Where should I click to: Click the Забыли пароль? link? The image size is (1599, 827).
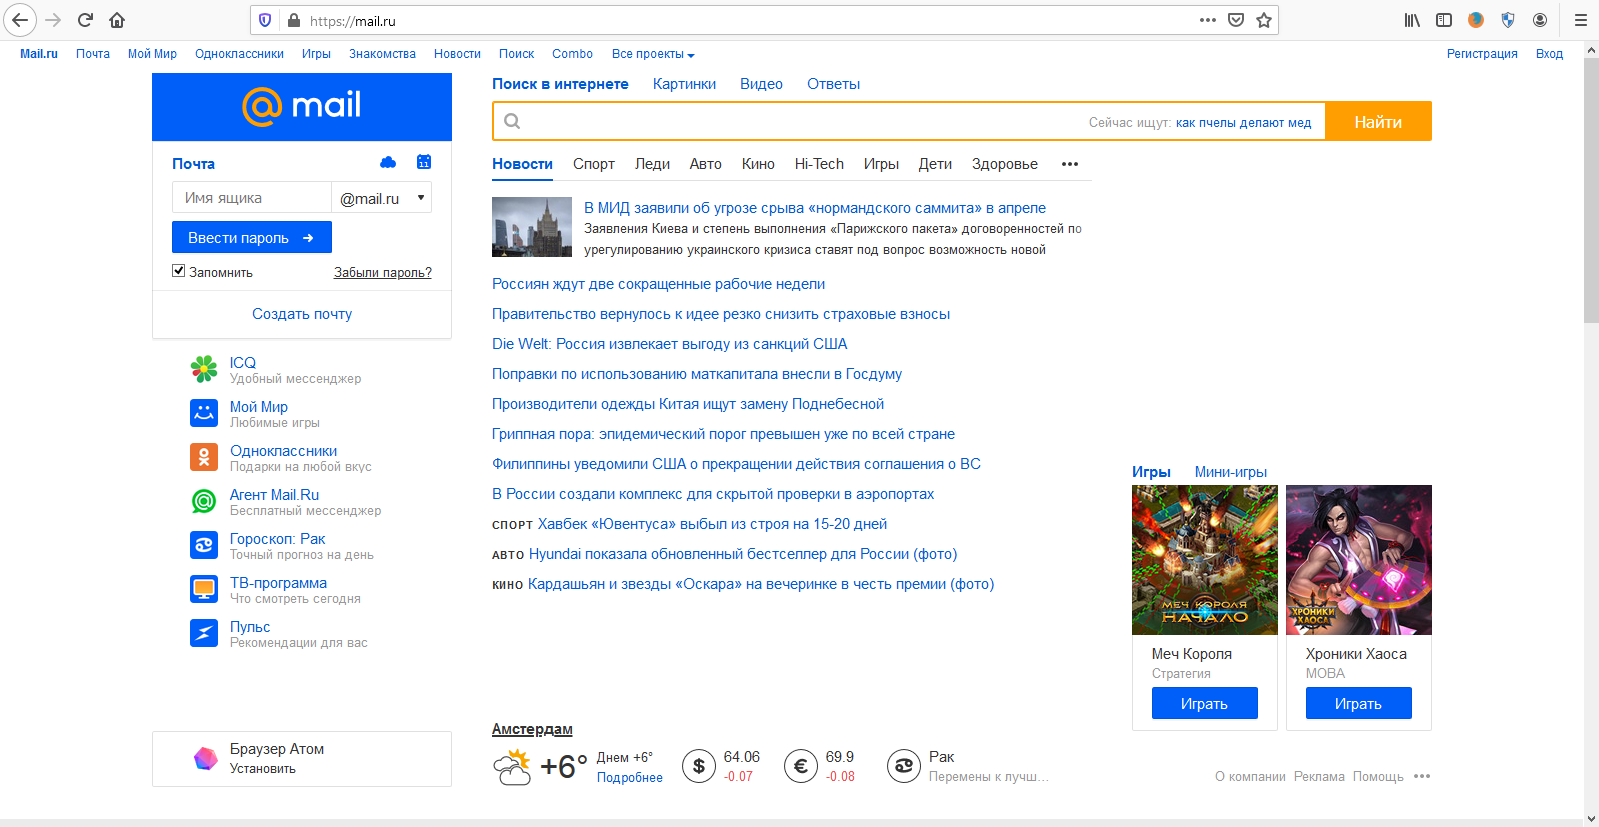tap(382, 272)
